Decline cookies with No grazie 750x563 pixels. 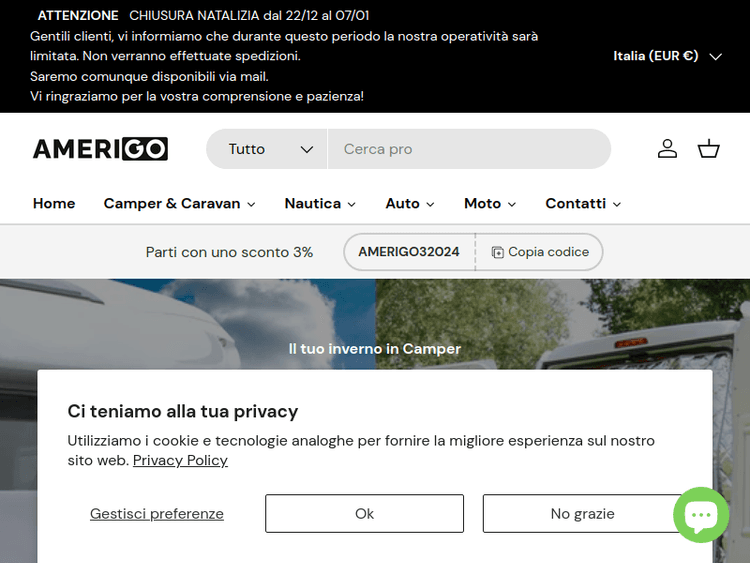tap(582, 514)
